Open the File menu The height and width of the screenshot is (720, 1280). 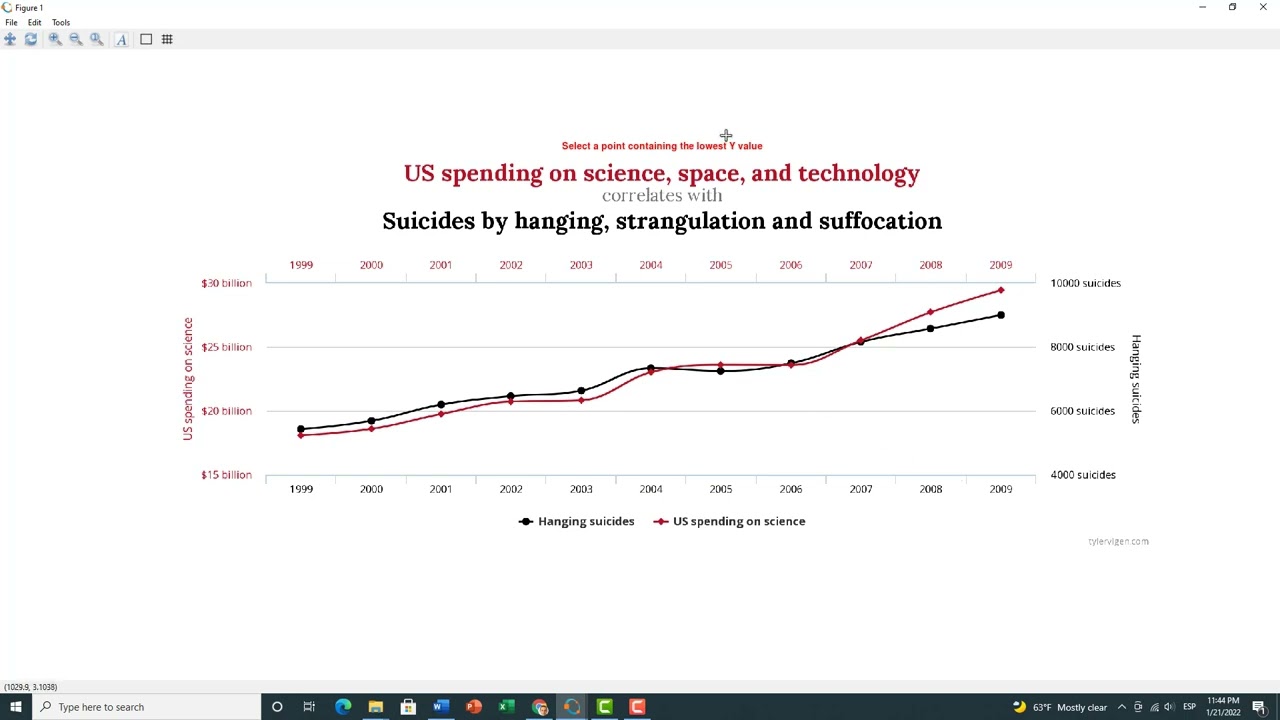[x=11, y=22]
